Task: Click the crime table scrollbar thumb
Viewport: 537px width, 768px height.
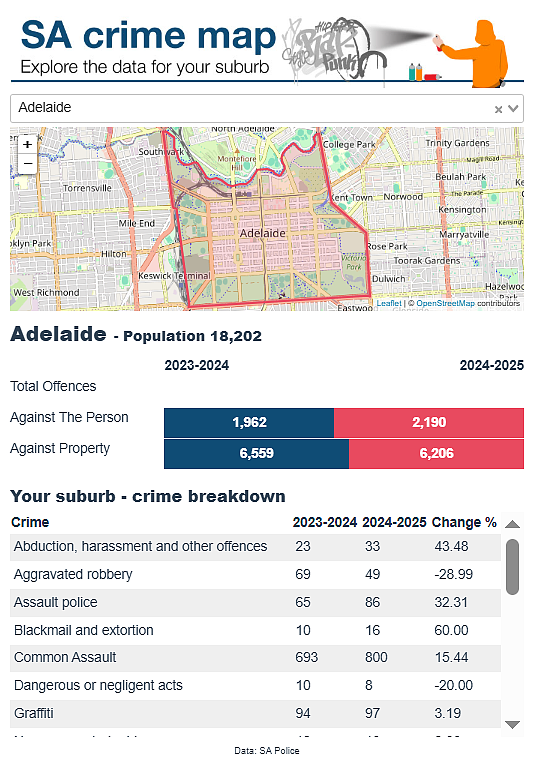Action: 512,567
